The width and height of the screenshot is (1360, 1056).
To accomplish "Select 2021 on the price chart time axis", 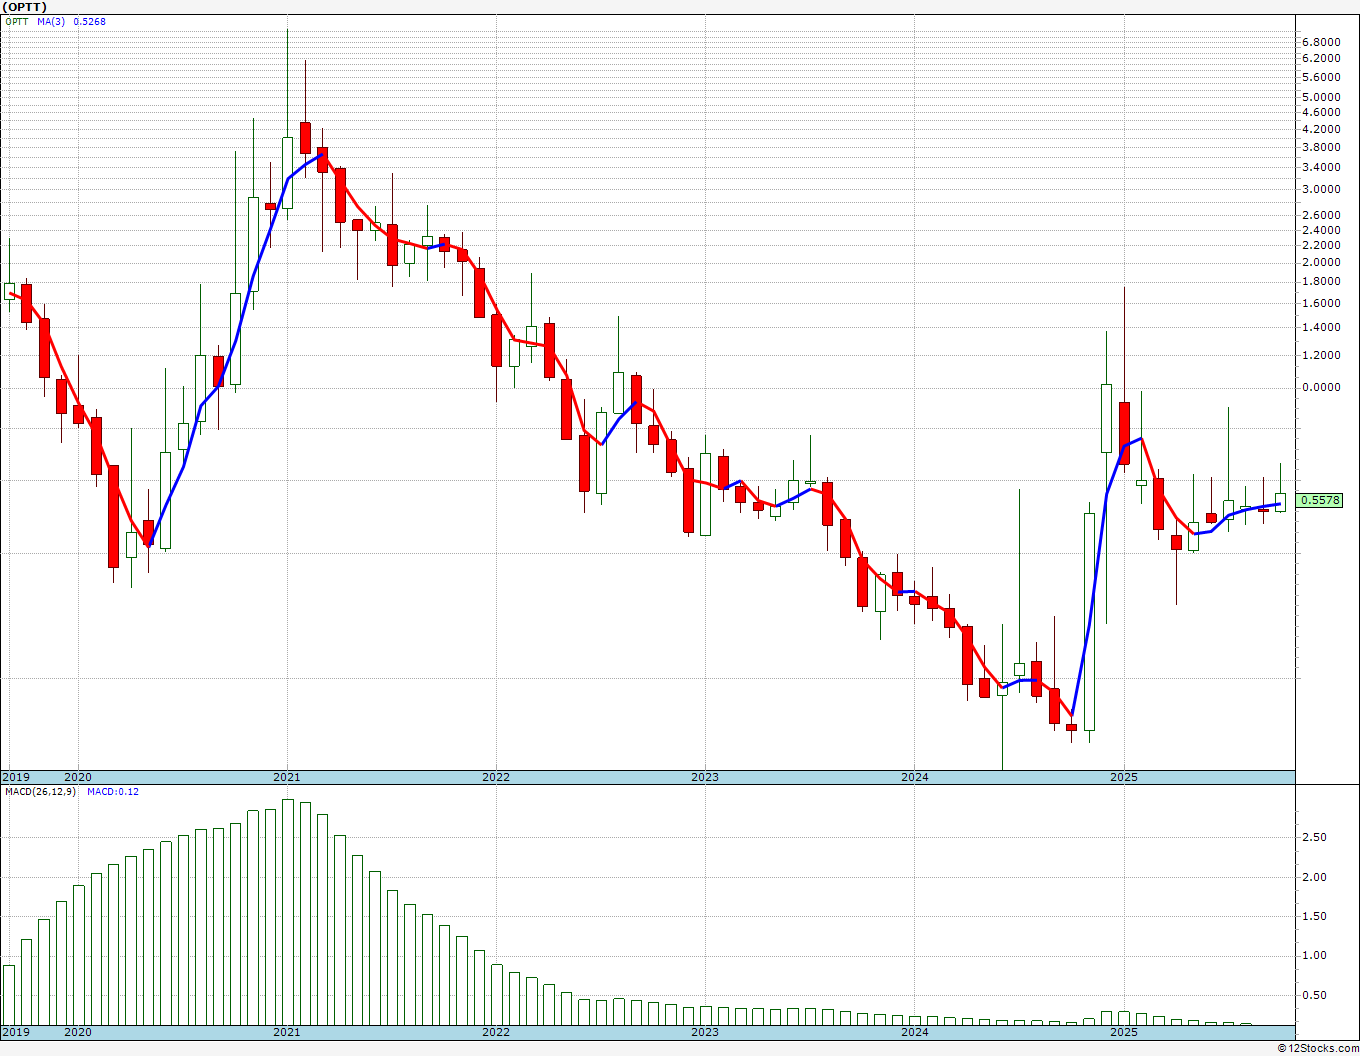I will click(x=286, y=777).
